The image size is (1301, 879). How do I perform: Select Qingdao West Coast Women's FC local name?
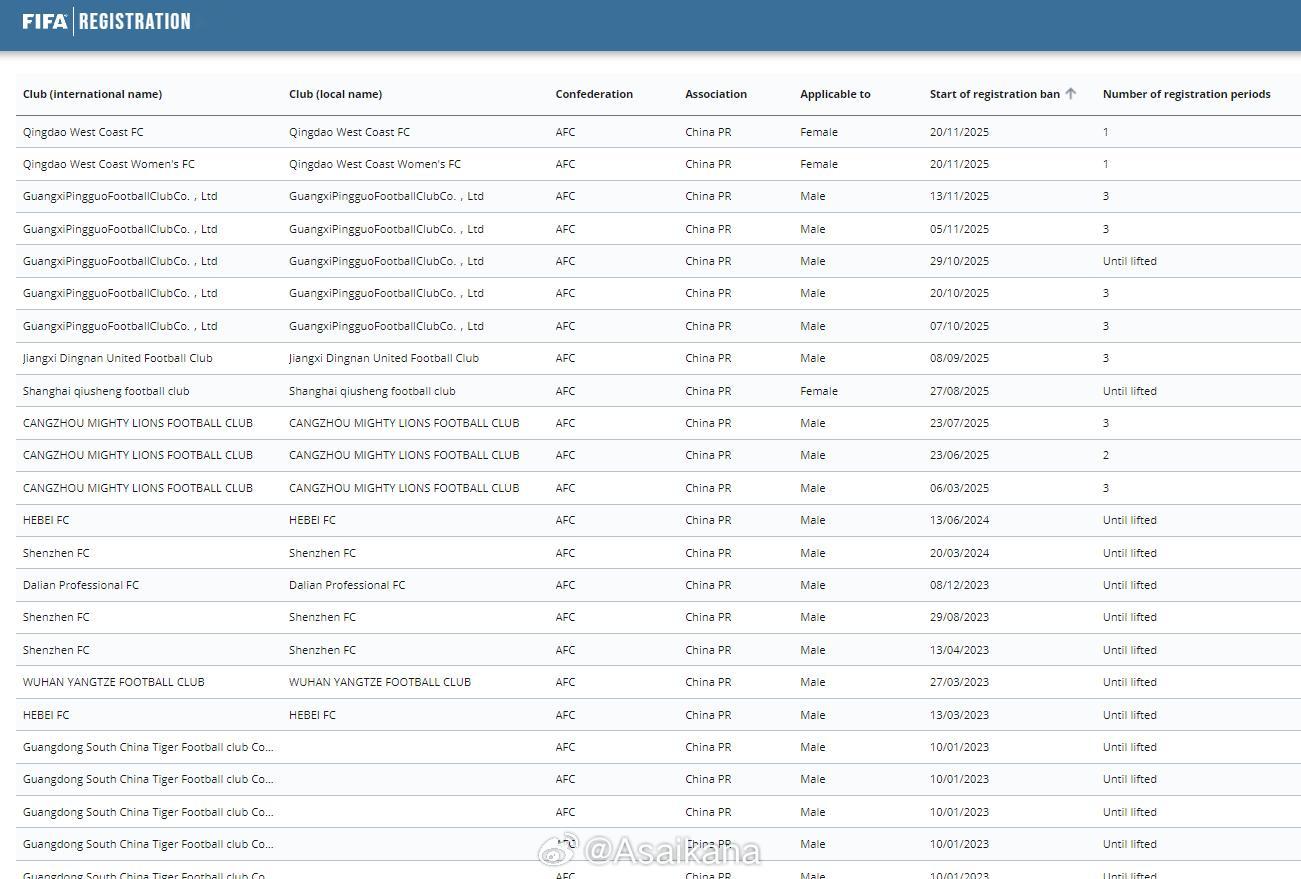click(375, 164)
